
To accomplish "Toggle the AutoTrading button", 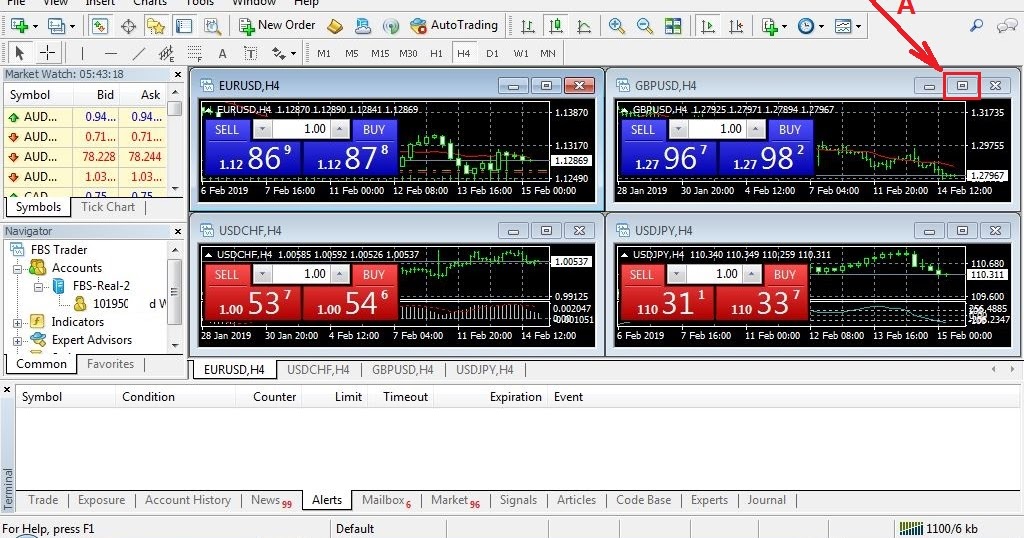I will tap(453, 25).
